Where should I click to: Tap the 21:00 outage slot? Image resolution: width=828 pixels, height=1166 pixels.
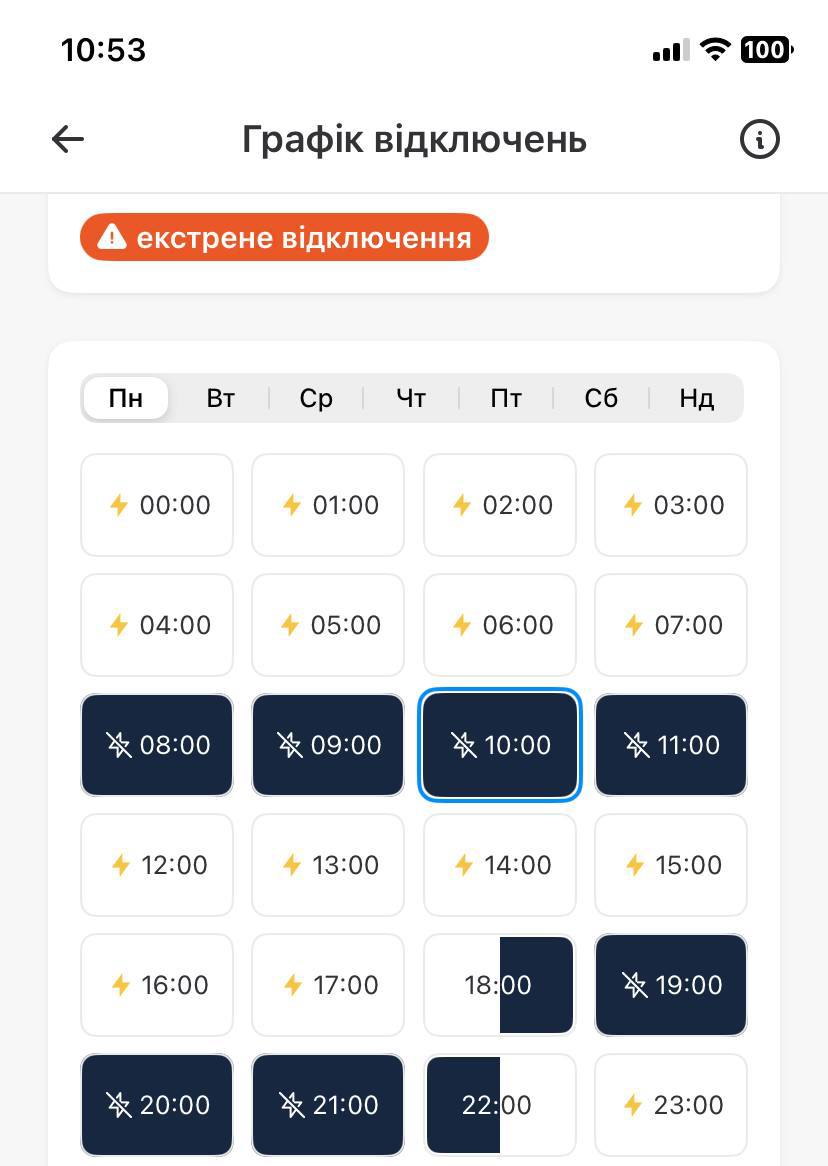tap(328, 1105)
